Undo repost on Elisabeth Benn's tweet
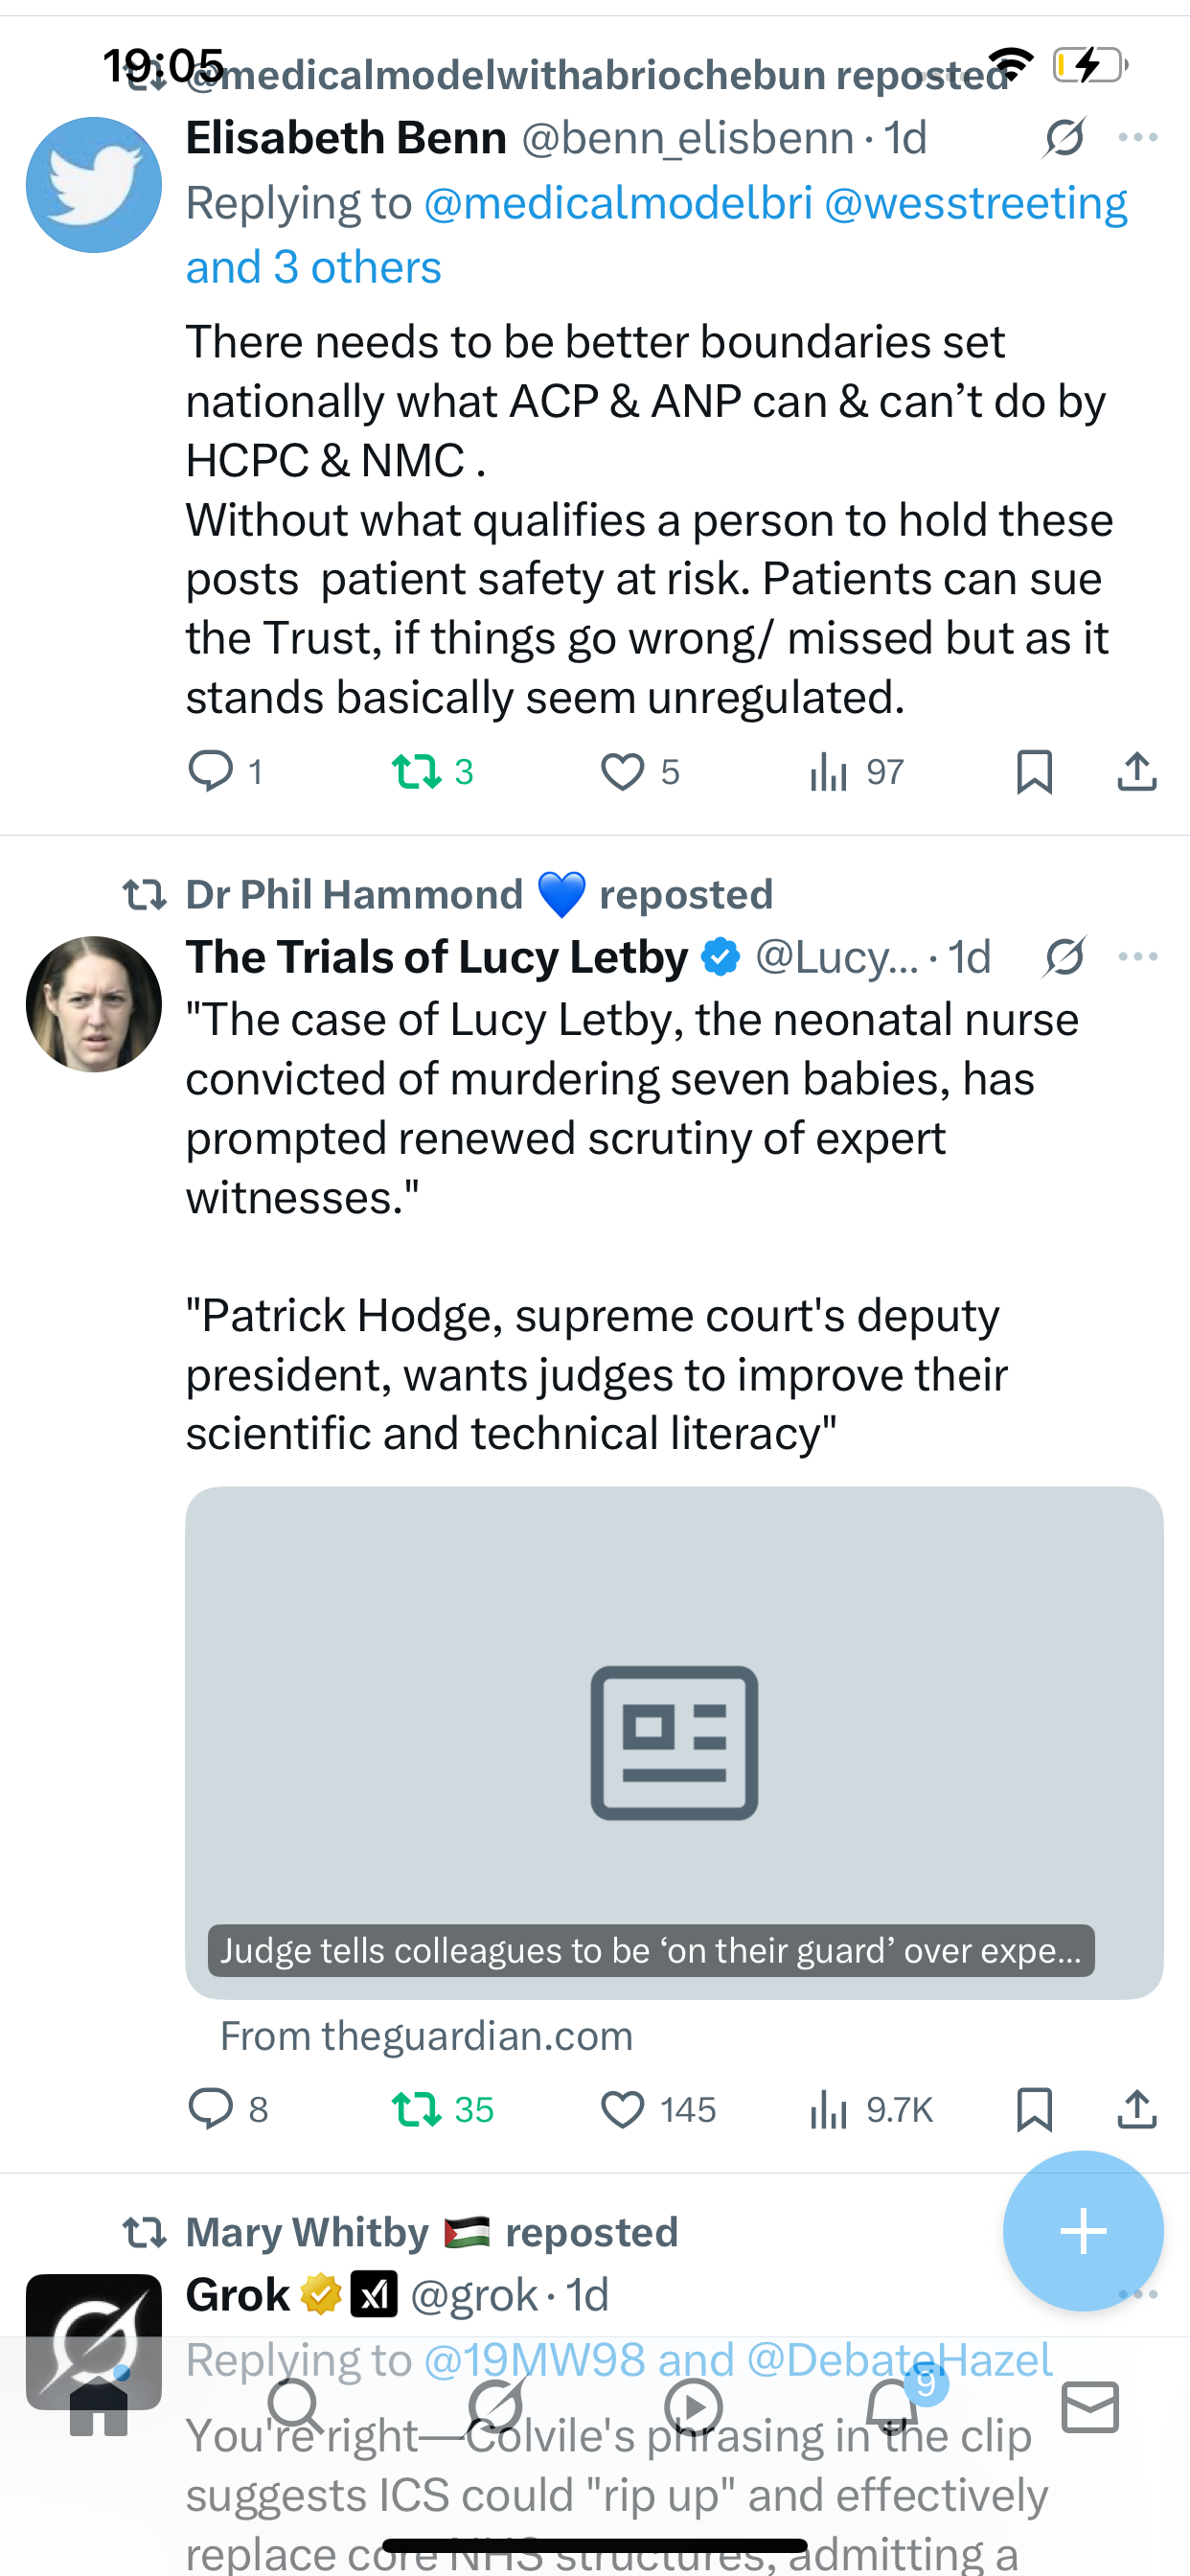 pyautogui.click(x=416, y=772)
